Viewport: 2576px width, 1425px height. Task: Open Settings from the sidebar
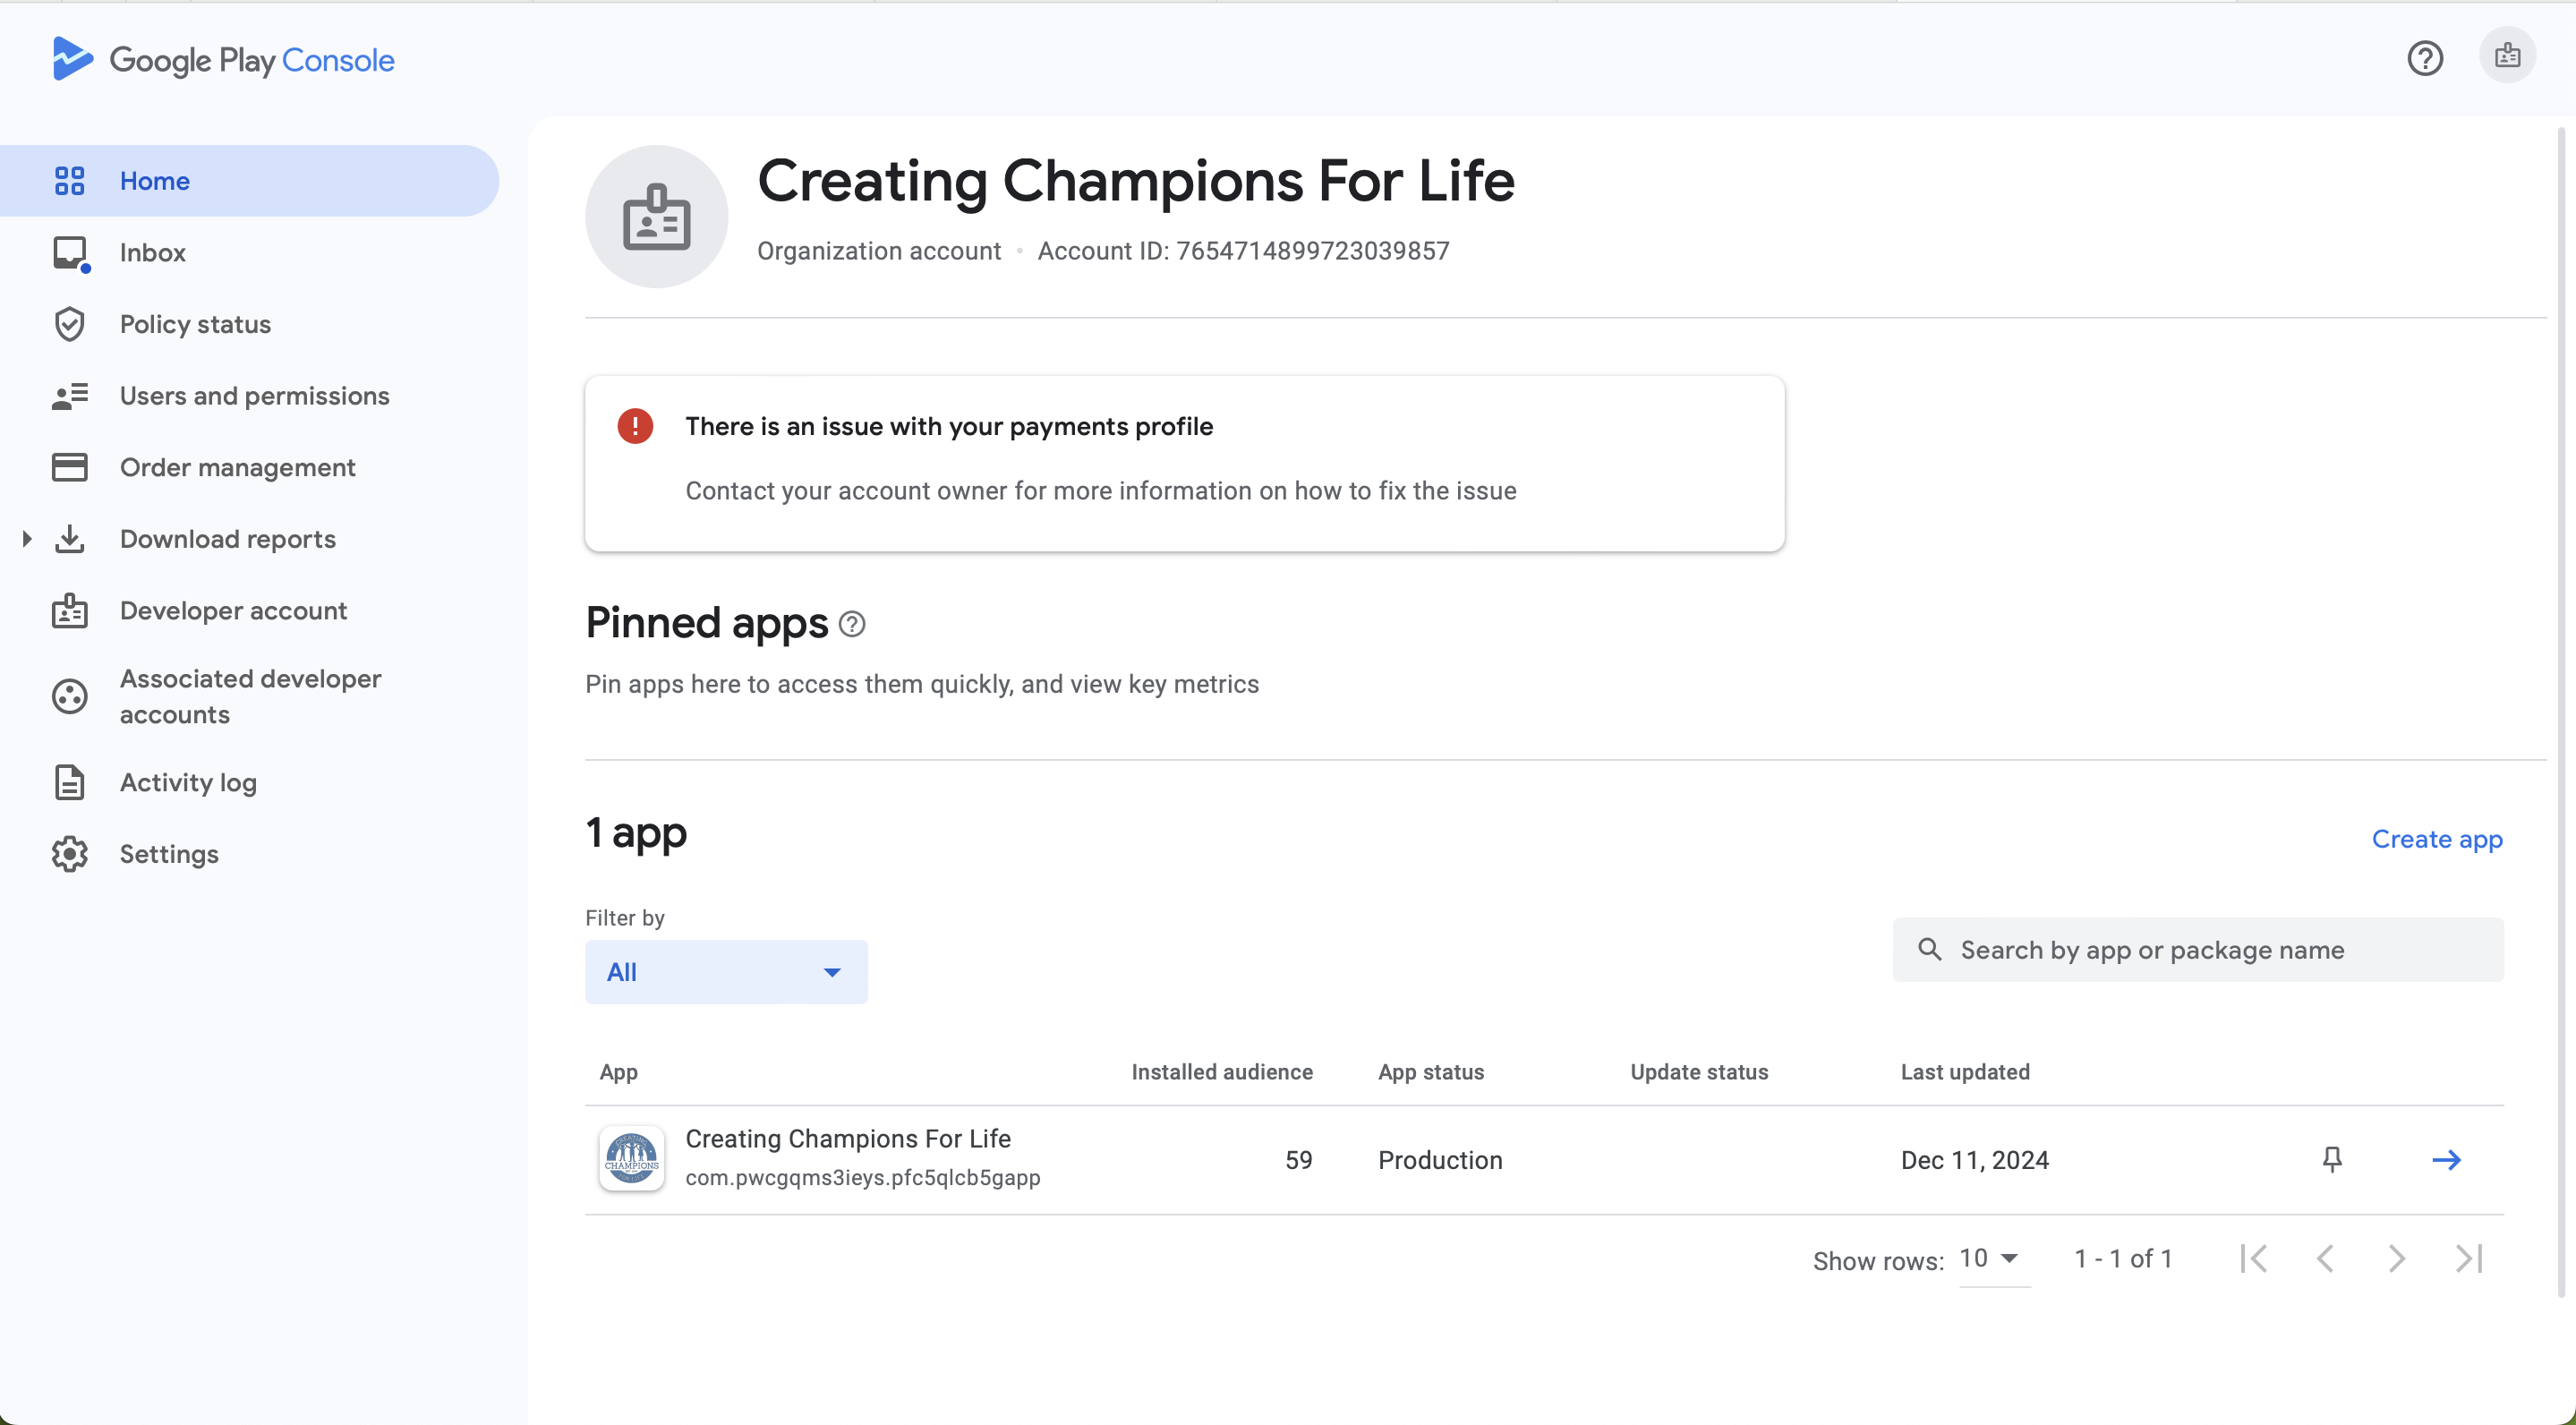169,854
